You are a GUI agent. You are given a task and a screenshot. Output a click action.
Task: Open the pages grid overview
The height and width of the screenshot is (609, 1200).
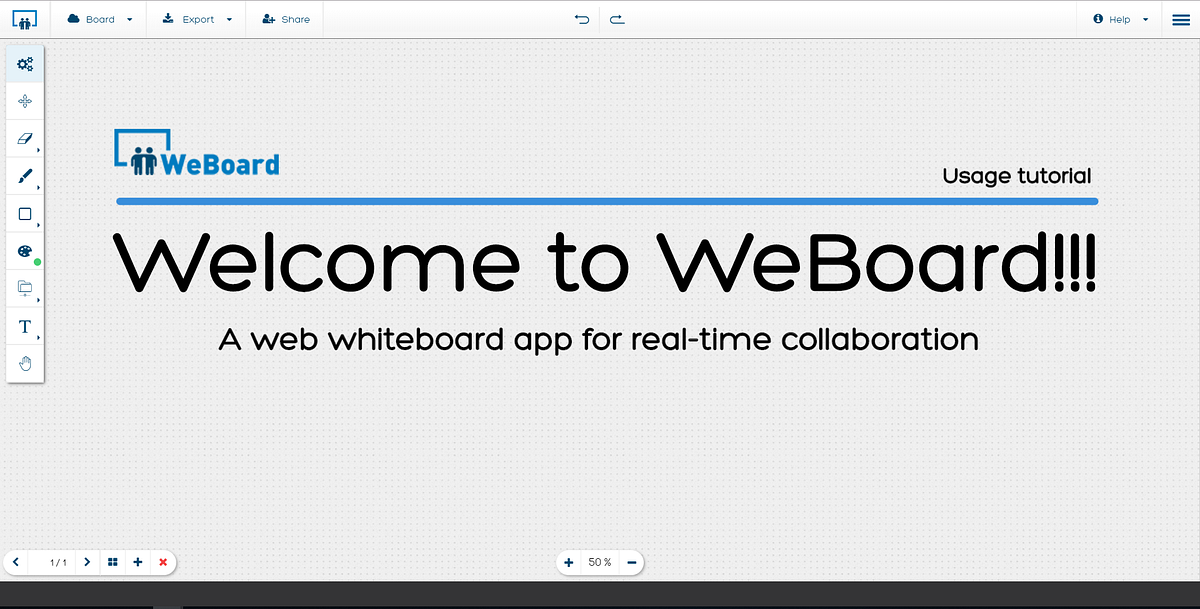[x=113, y=562]
